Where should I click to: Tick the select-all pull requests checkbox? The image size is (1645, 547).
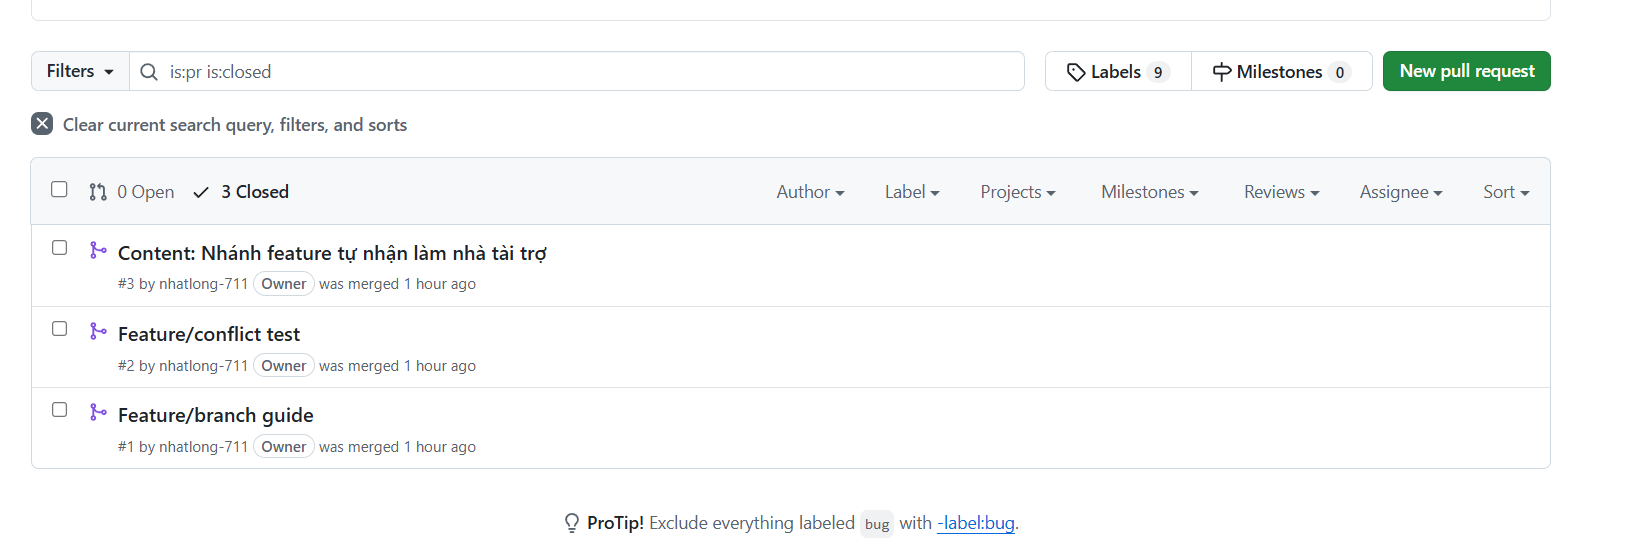[59, 189]
